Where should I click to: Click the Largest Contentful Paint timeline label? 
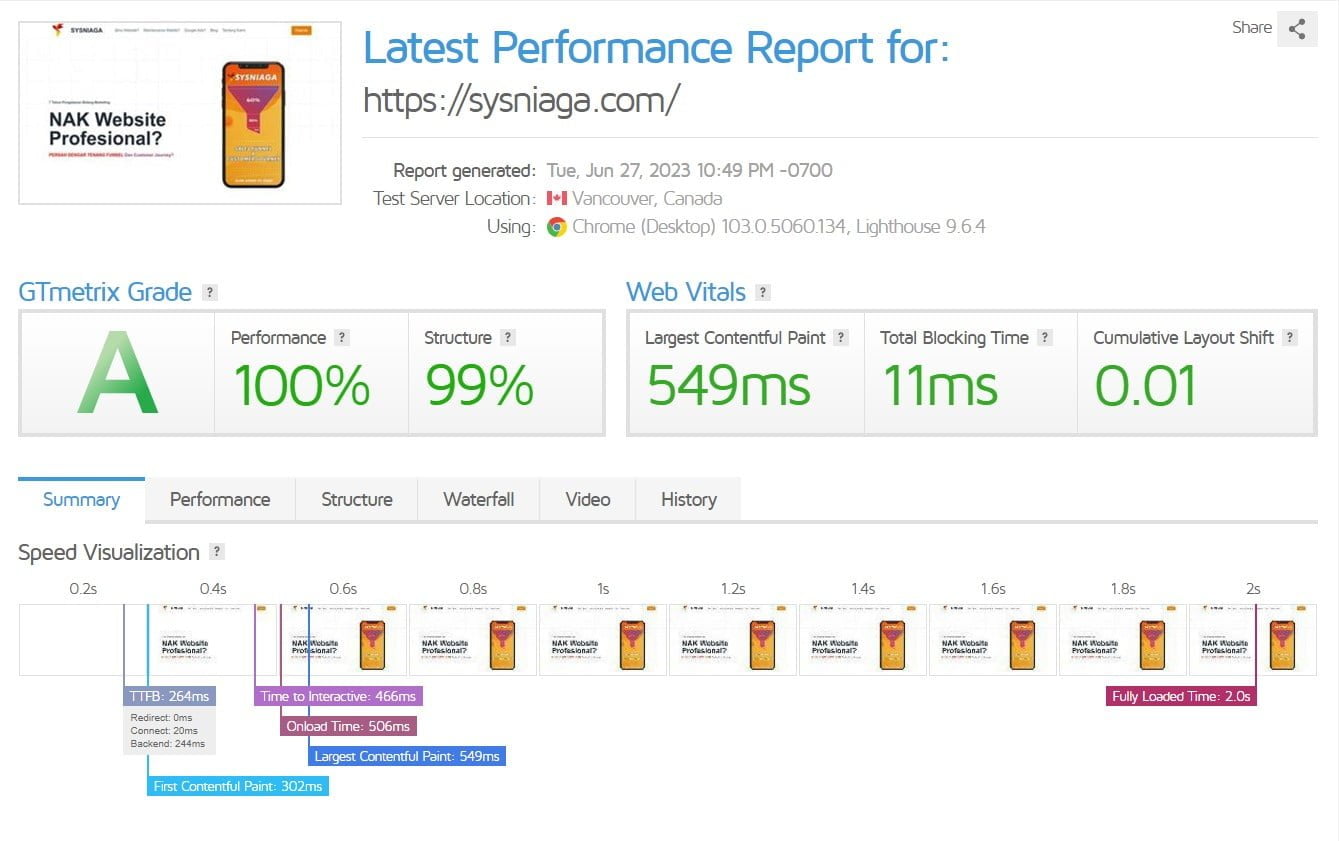(x=407, y=756)
